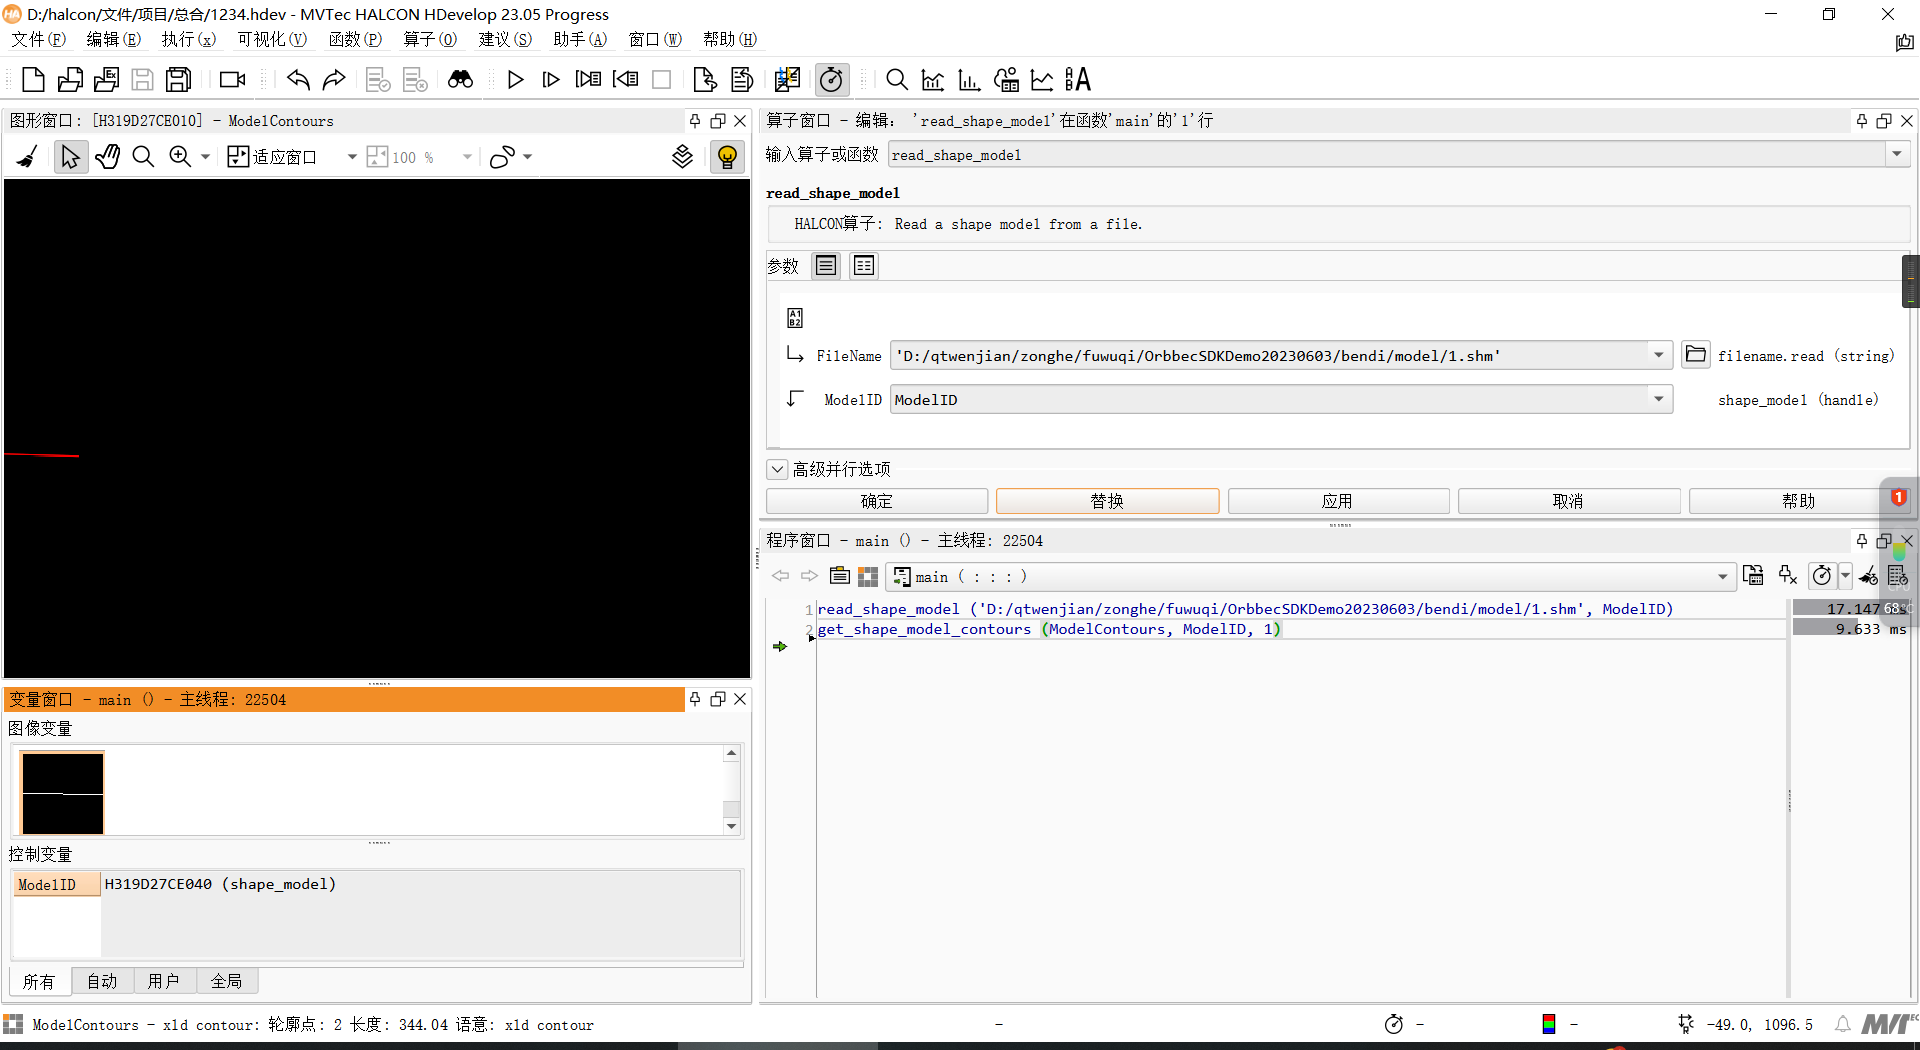
Task: Step backward one program line
Action: pyautogui.click(x=625, y=80)
